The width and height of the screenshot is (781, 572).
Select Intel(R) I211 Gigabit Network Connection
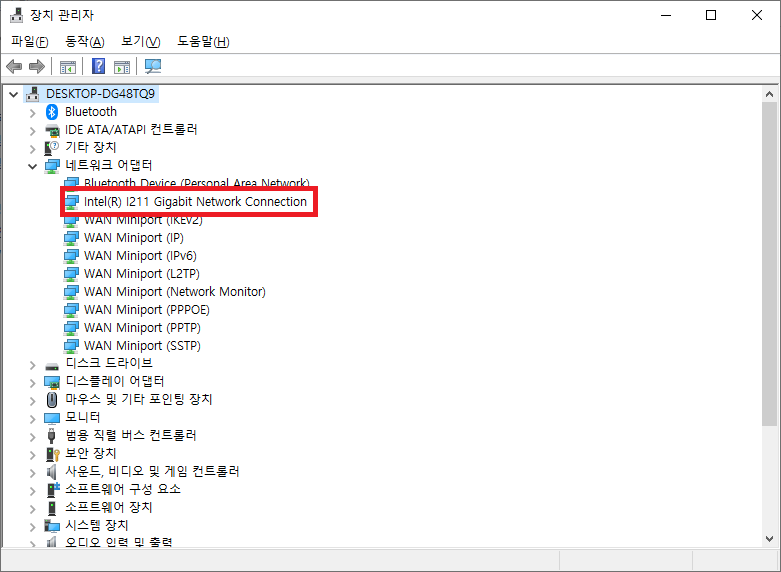(195, 202)
